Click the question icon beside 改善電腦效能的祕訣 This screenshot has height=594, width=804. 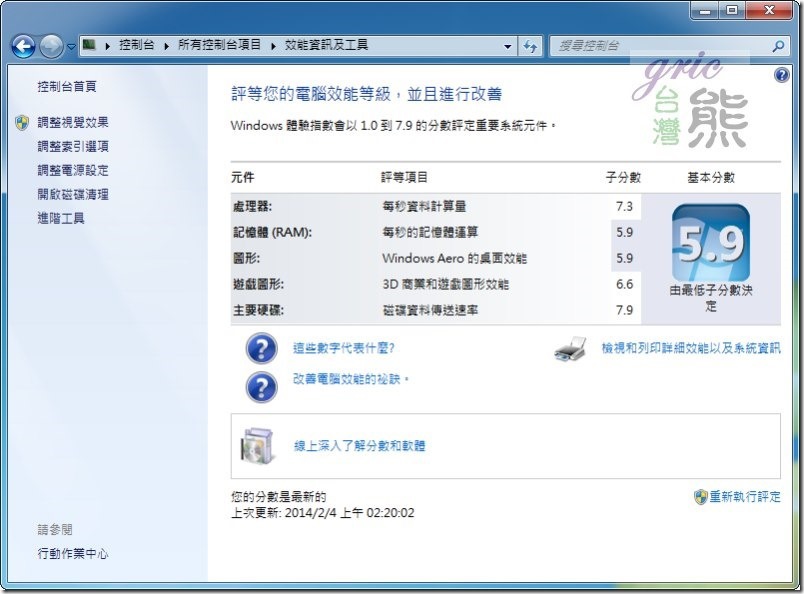pos(262,387)
